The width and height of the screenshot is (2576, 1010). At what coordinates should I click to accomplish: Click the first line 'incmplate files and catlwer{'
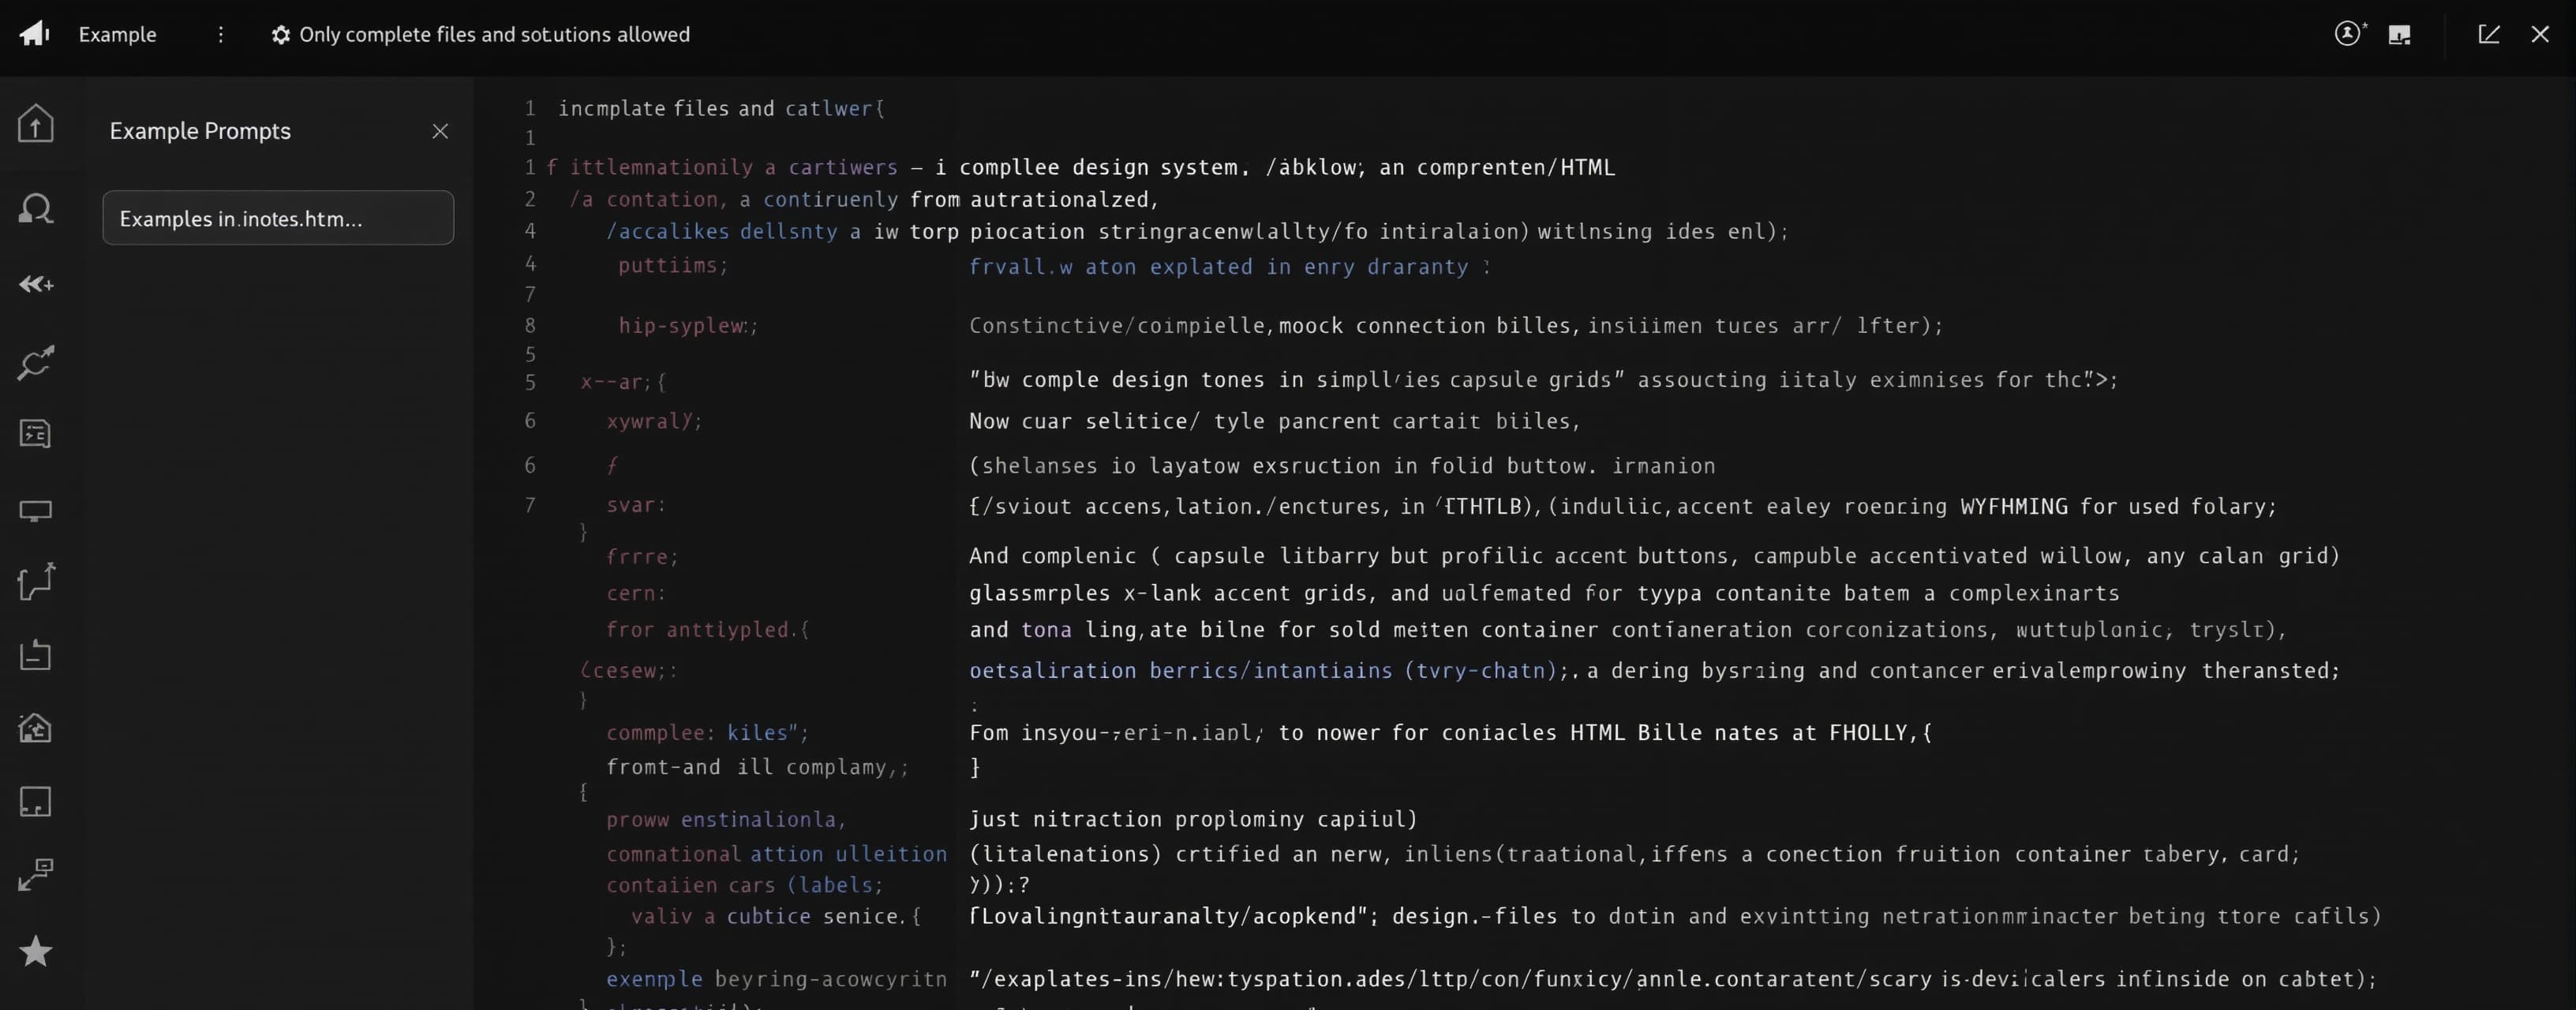721,108
